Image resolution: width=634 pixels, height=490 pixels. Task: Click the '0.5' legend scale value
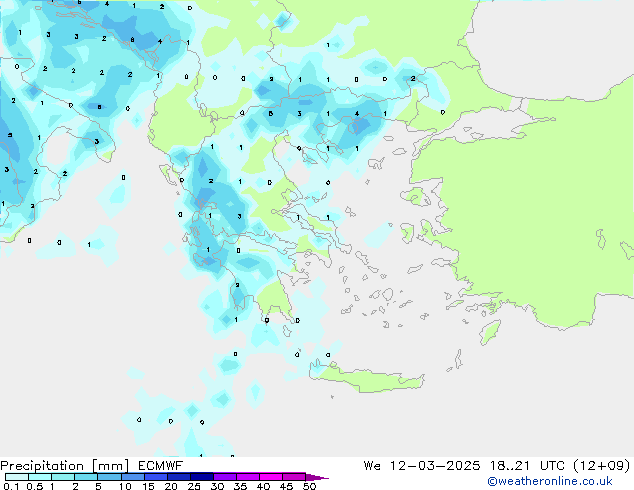[x=35, y=486]
